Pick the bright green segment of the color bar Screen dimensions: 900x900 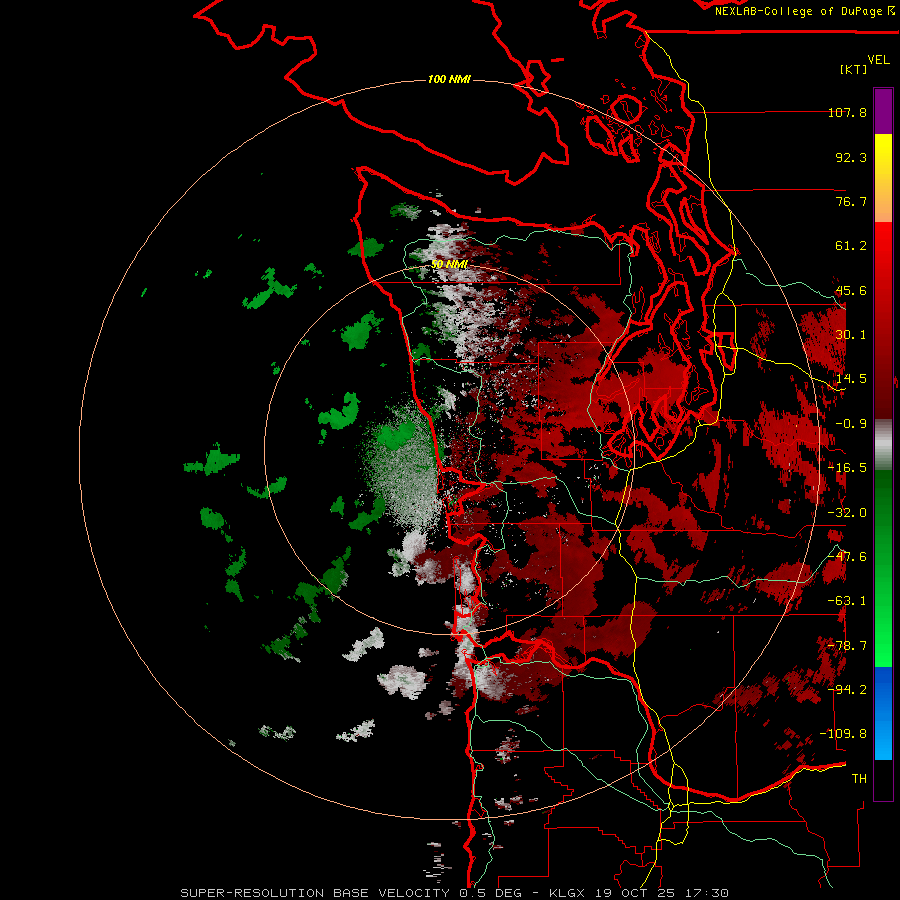click(883, 568)
